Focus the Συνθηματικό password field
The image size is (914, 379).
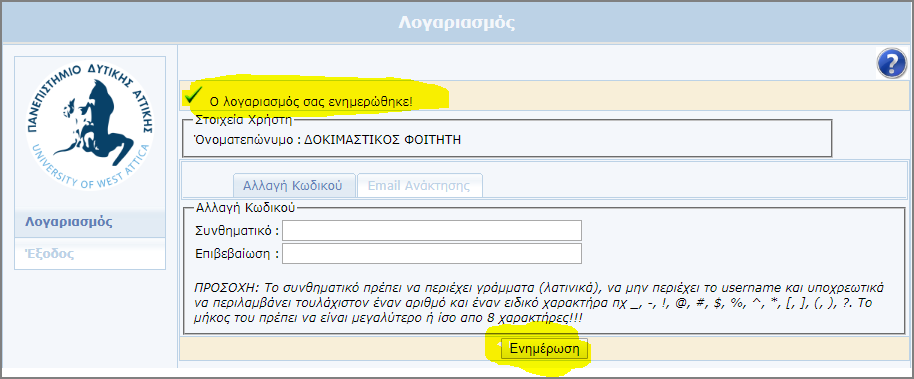432,230
